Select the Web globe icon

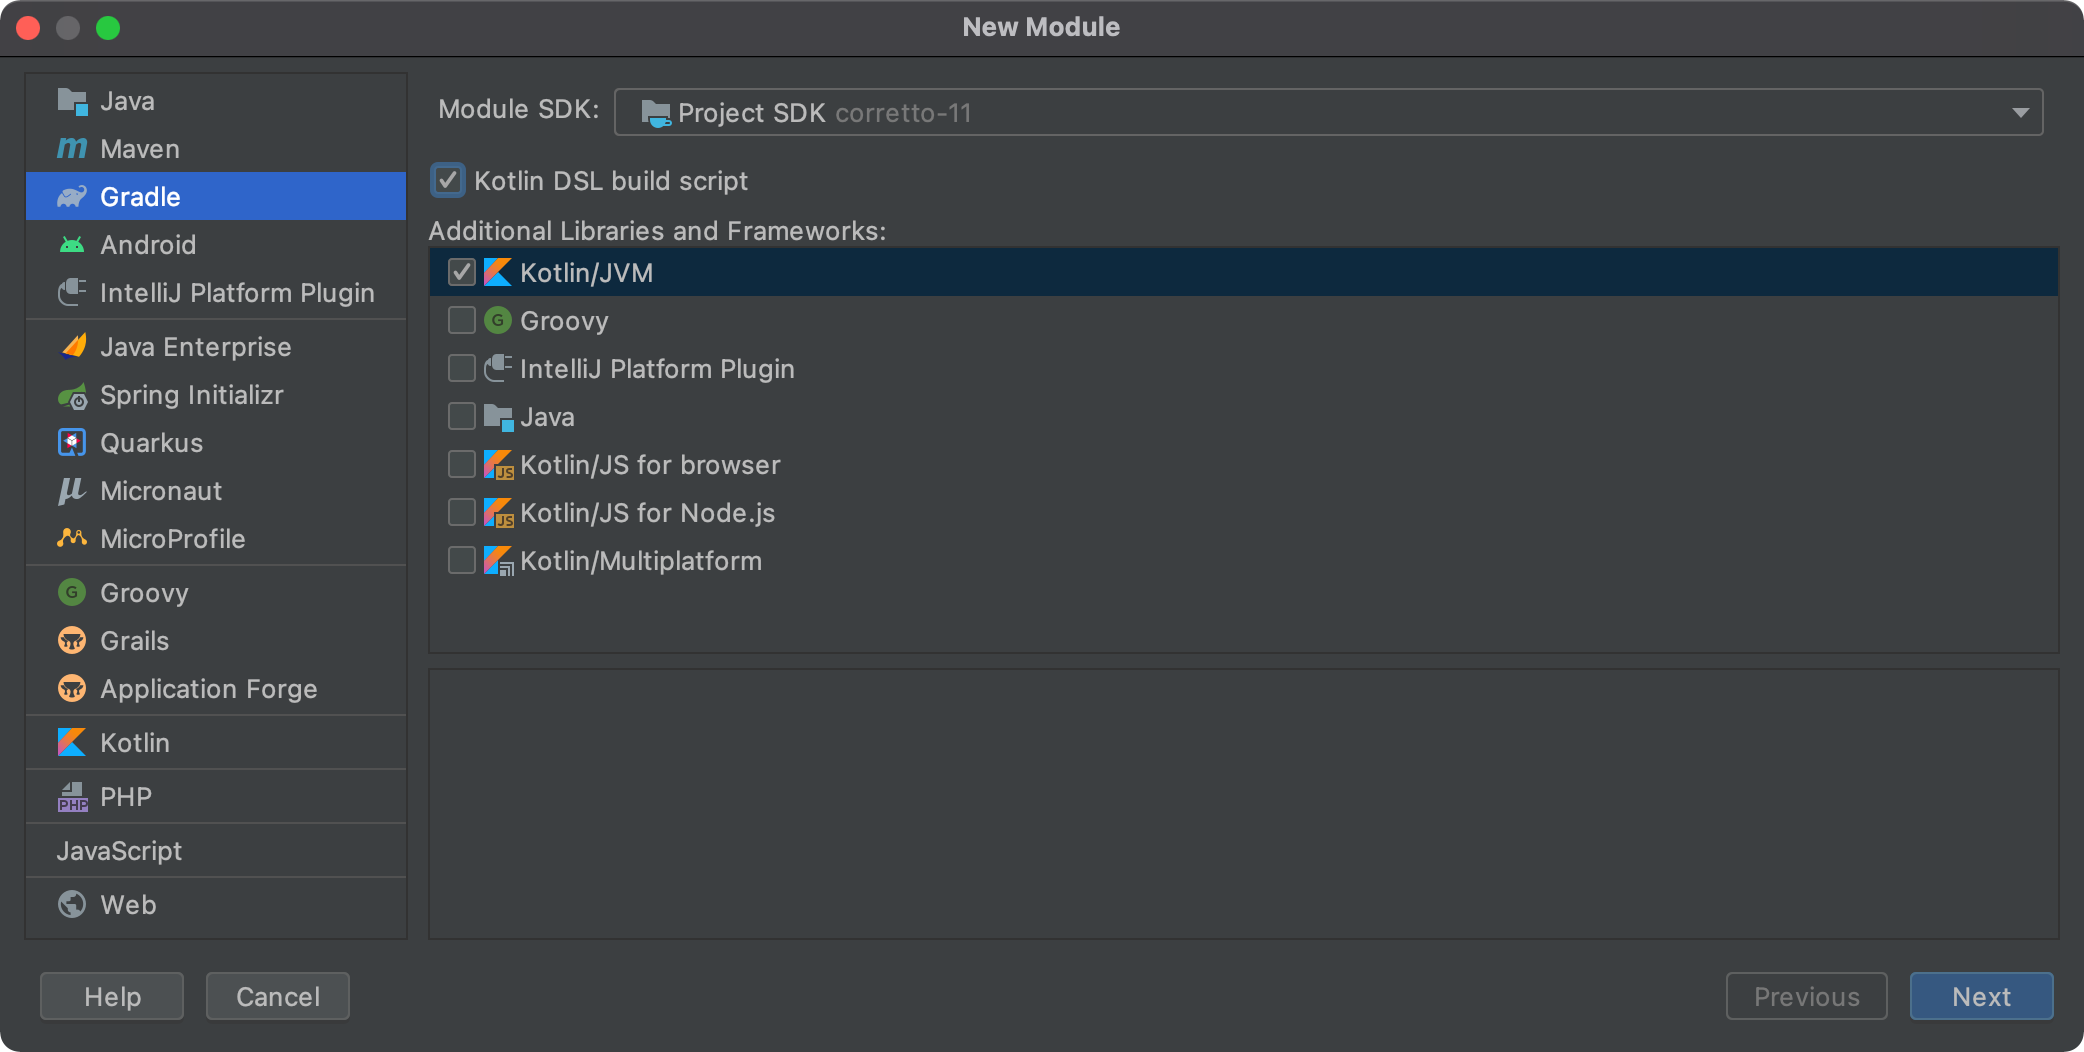[x=72, y=905]
